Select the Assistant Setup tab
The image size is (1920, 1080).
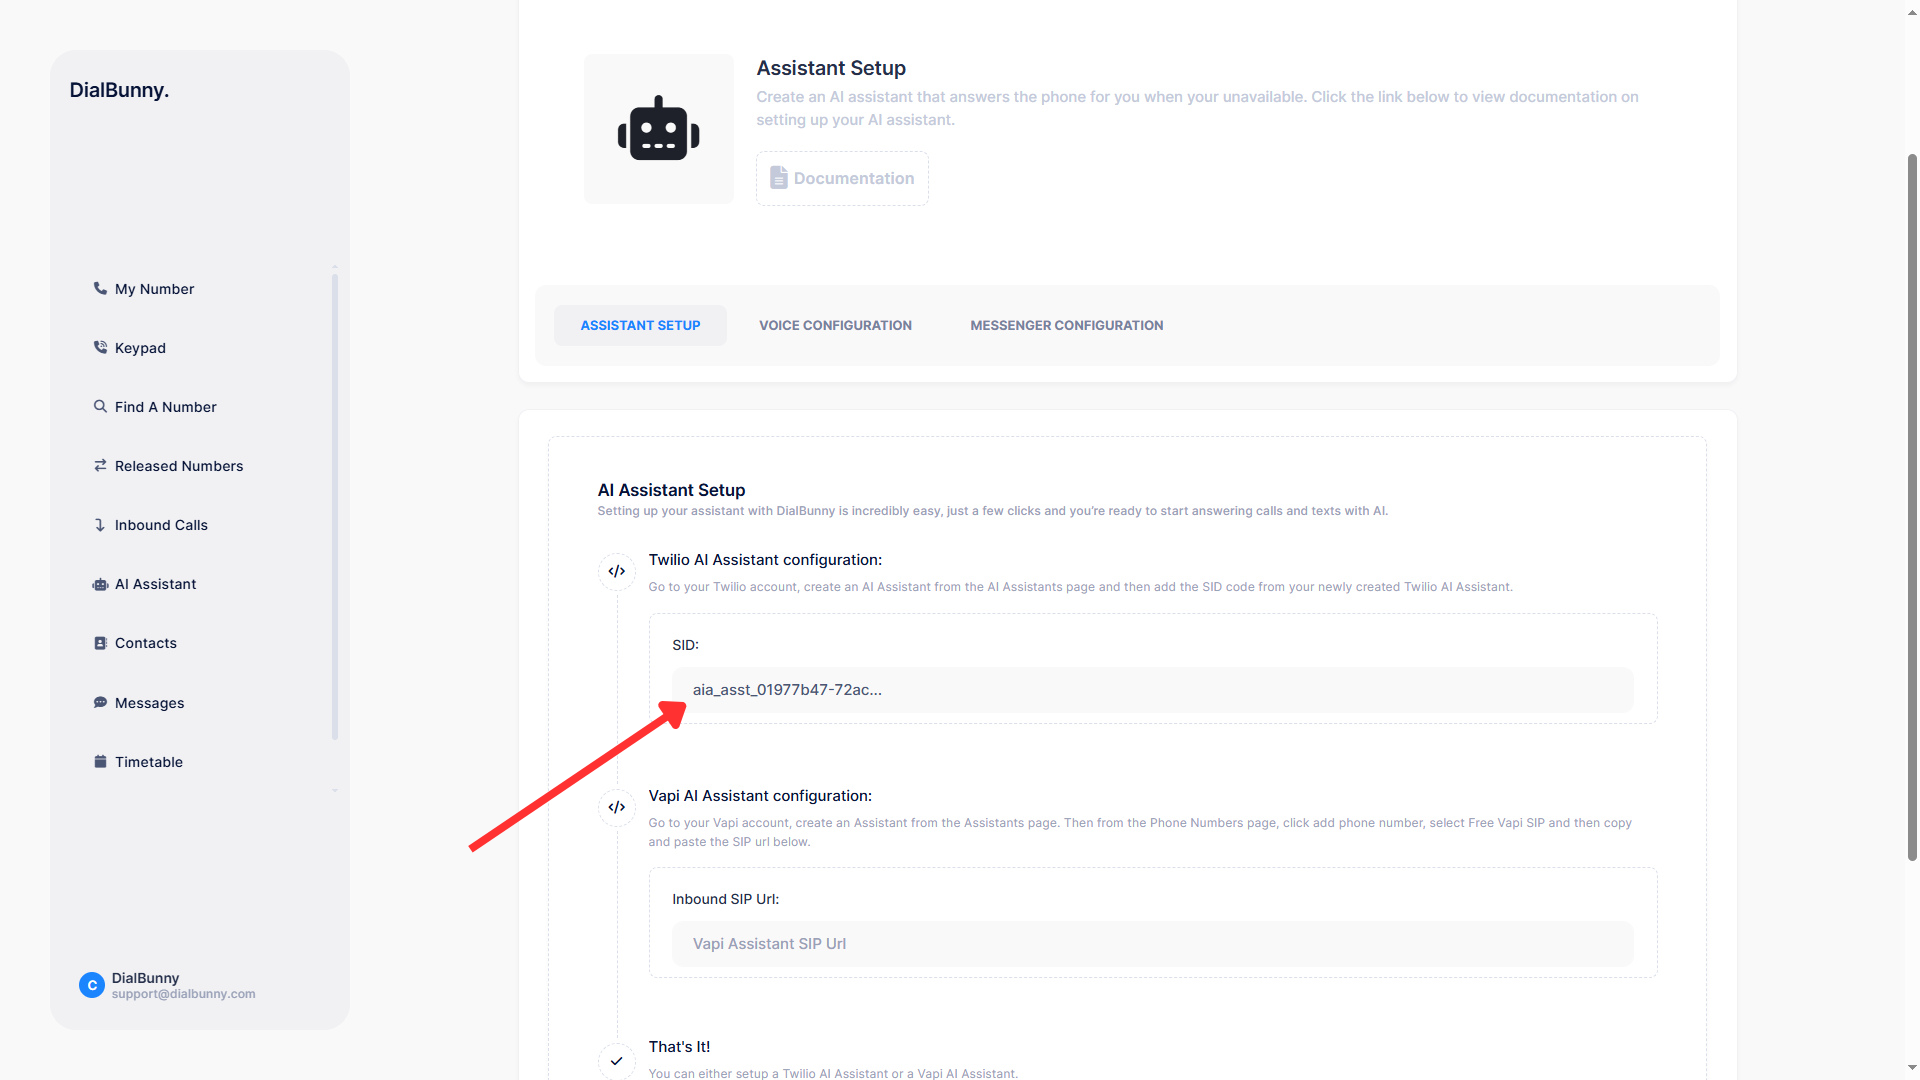[640, 325]
